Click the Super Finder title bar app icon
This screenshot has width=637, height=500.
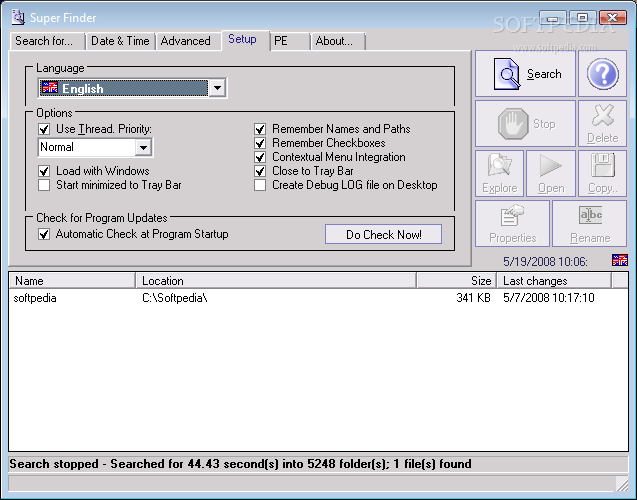click(x=18, y=17)
